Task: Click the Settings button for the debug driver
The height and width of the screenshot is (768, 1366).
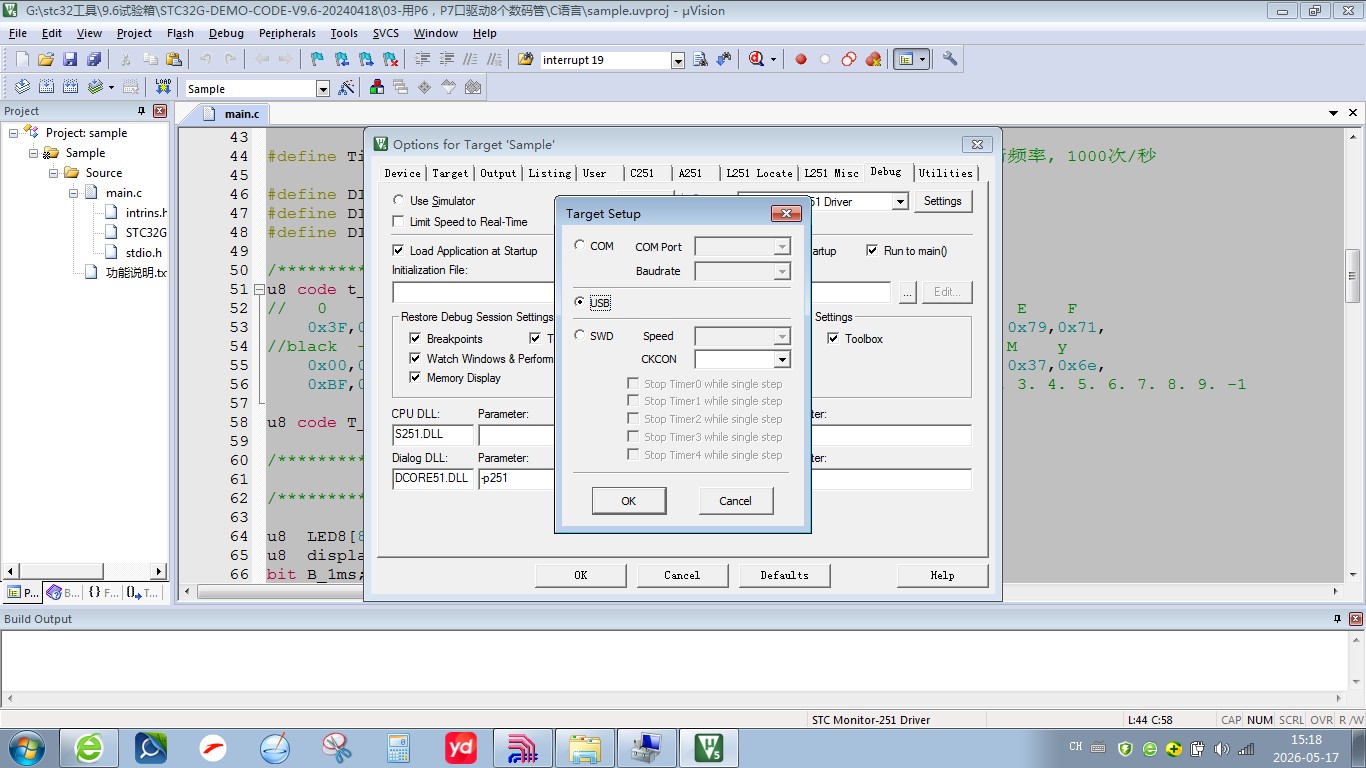Action: pos(942,201)
